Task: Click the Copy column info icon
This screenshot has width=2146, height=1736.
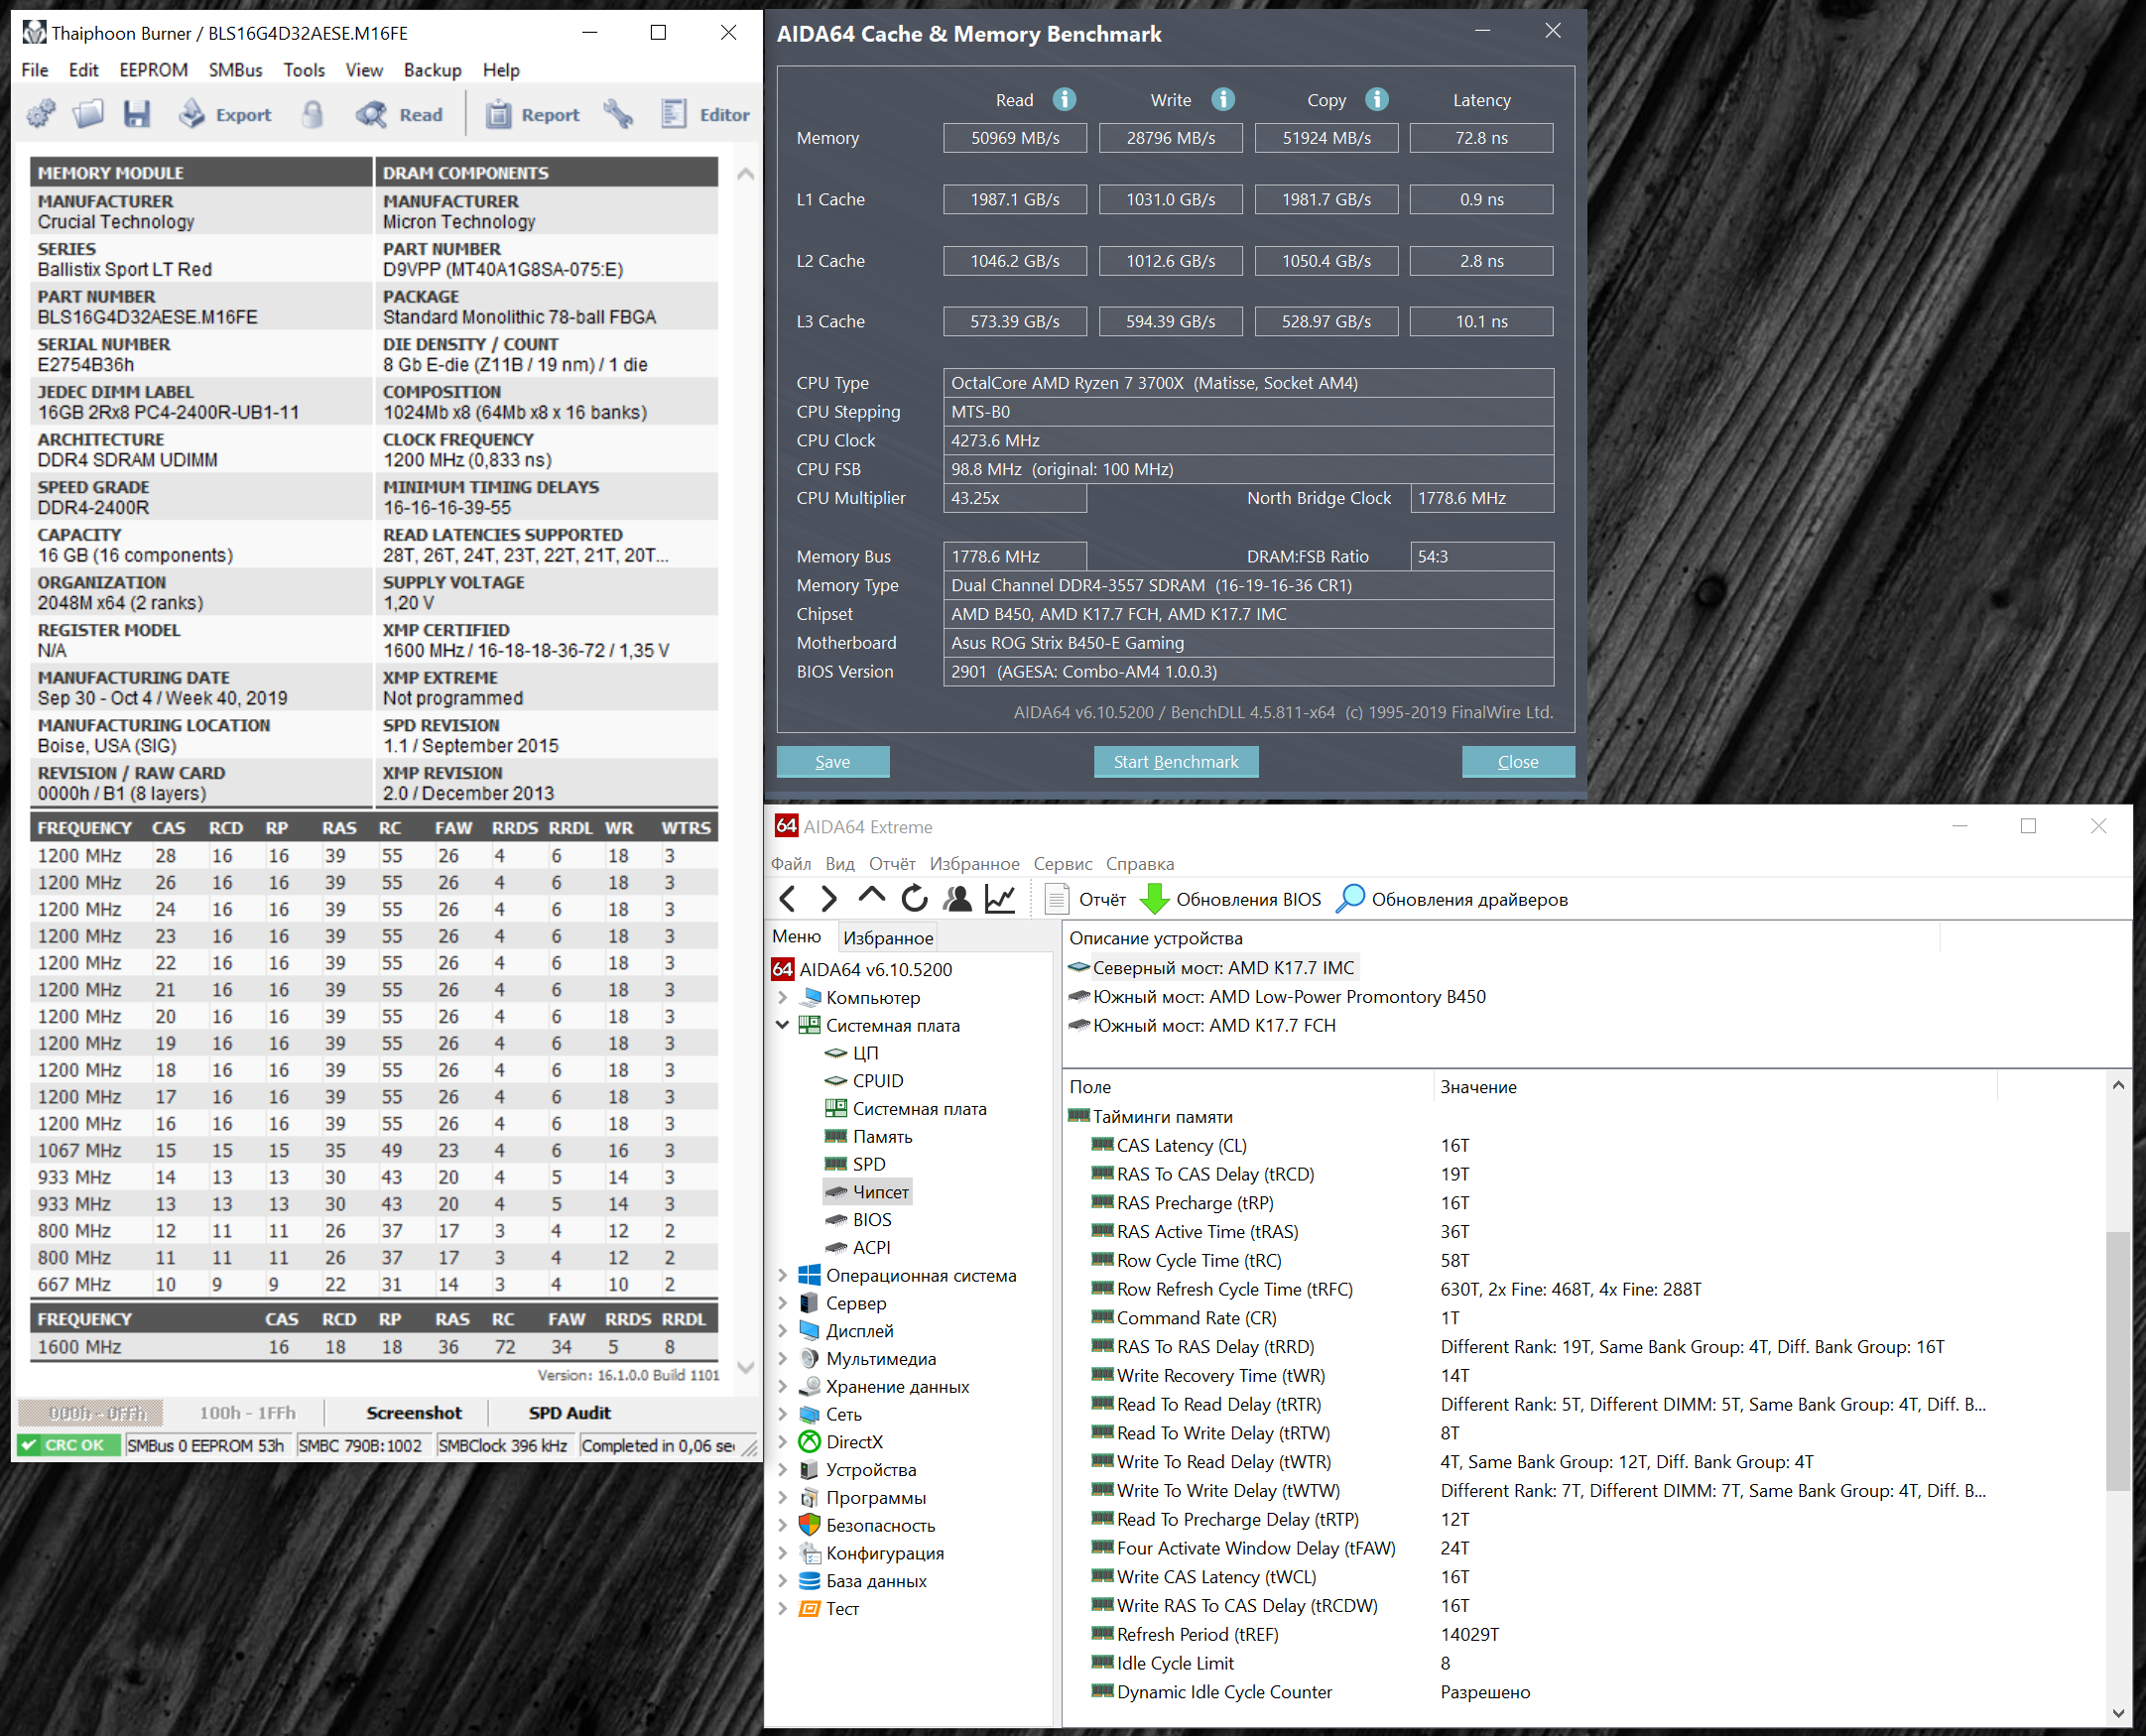Action: coord(1377,99)
